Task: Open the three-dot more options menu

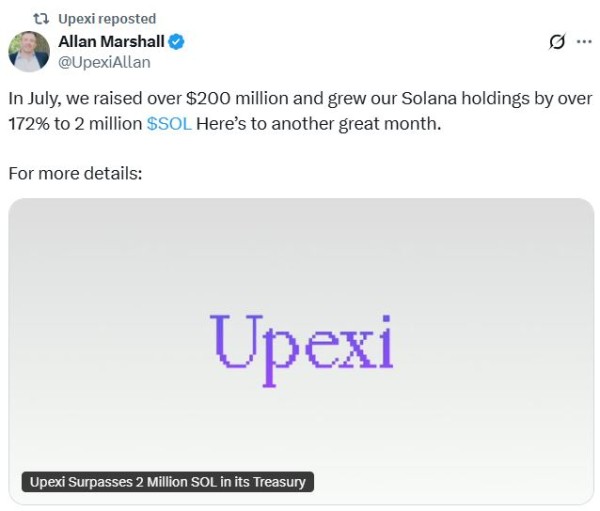Action: (x=584, y=42)
